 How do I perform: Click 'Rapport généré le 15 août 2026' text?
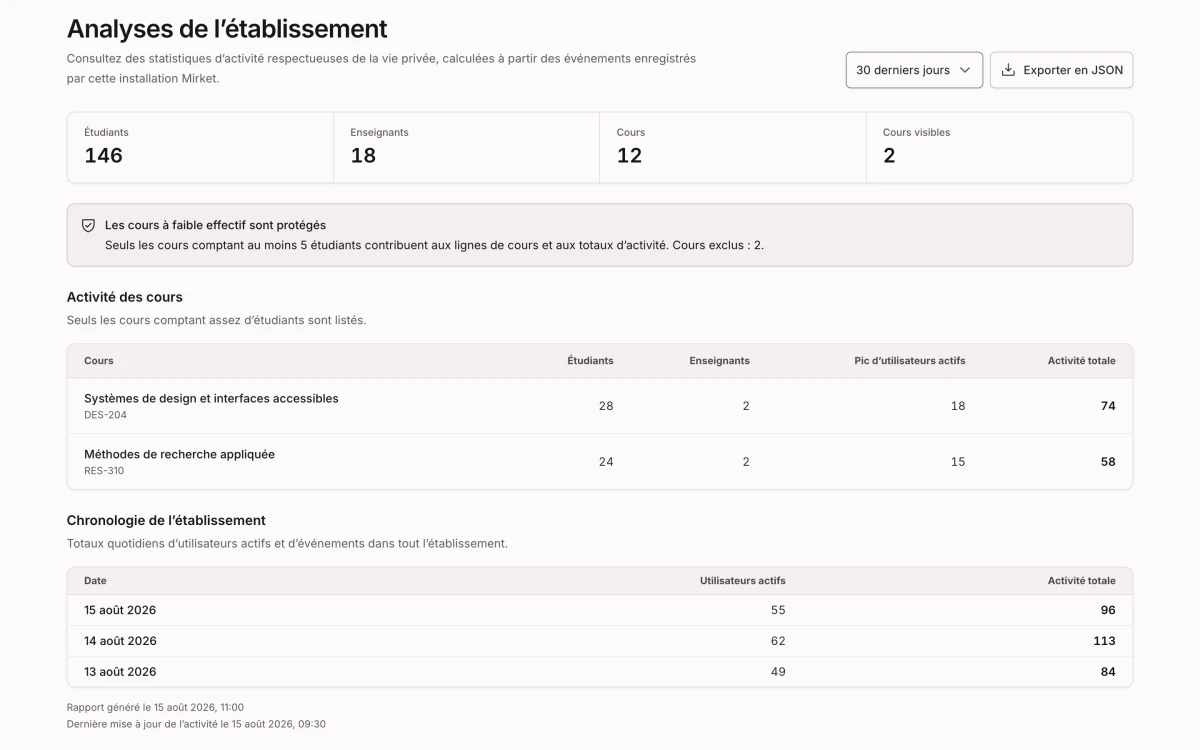[x=155, y=707]
